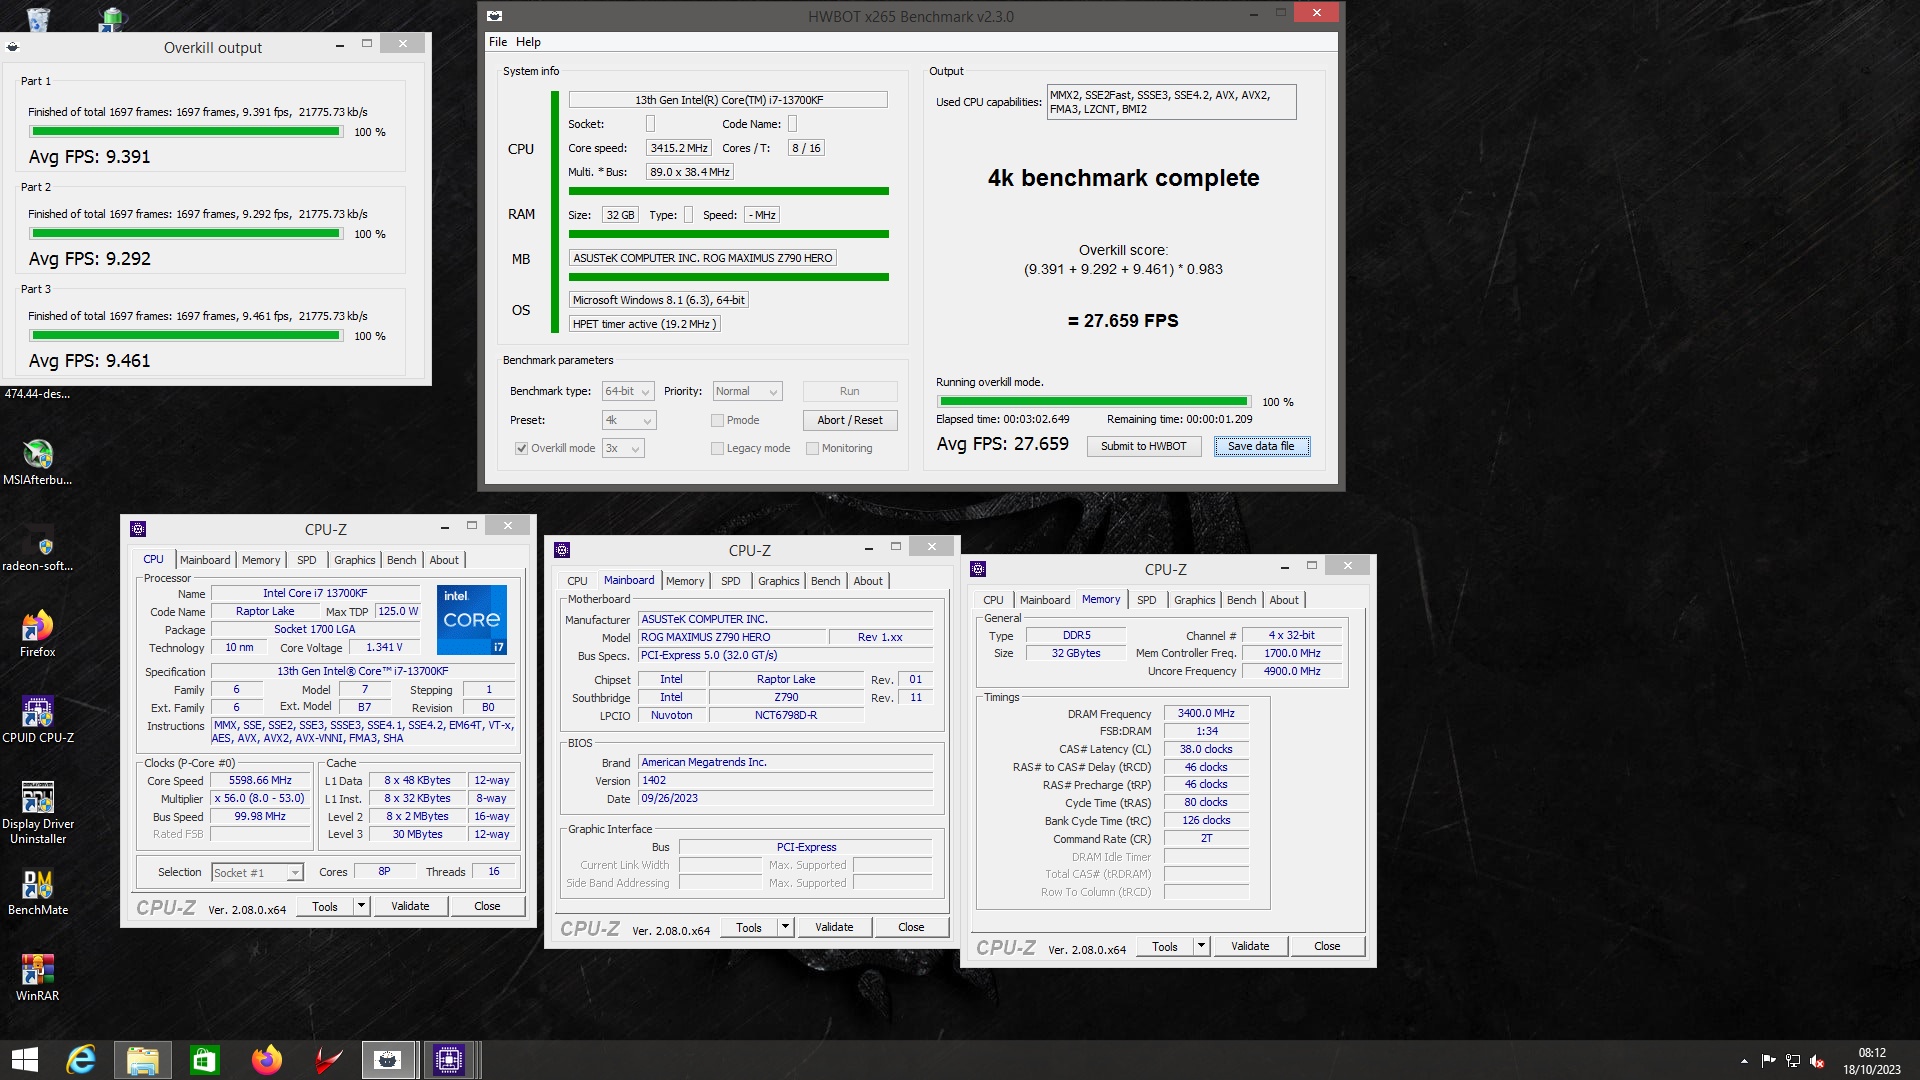Expand Tools arrow in CPU-Z Mainboard window
The image size is (1920, 1080).
tap(785, 927)
